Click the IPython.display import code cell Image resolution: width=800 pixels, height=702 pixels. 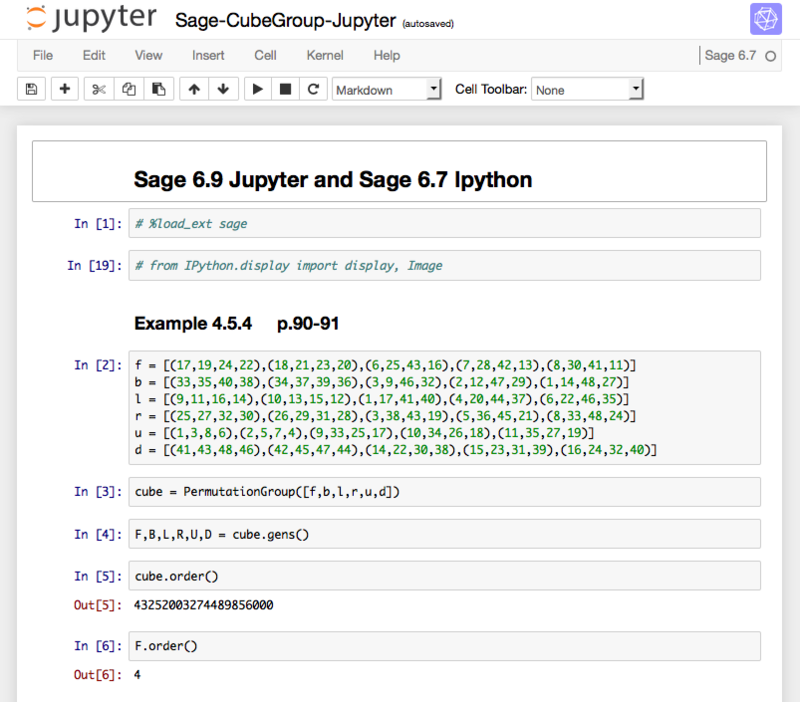pyautogui.click(x=444, y=265)
